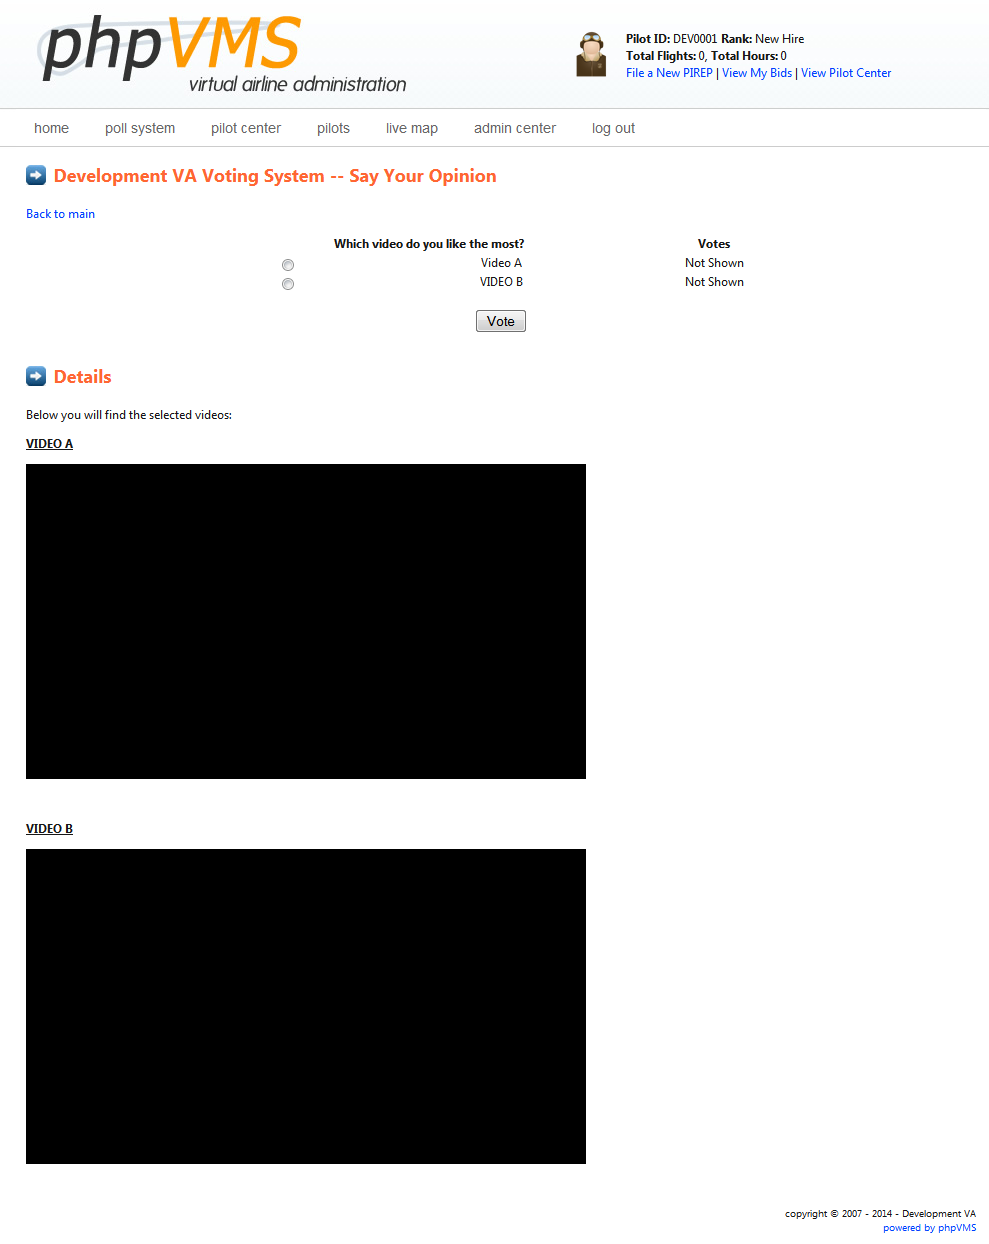This screenshot has width=989, height=1244.
Task: Submit the poll with Vote button
Action: click(x=501, y=321)
